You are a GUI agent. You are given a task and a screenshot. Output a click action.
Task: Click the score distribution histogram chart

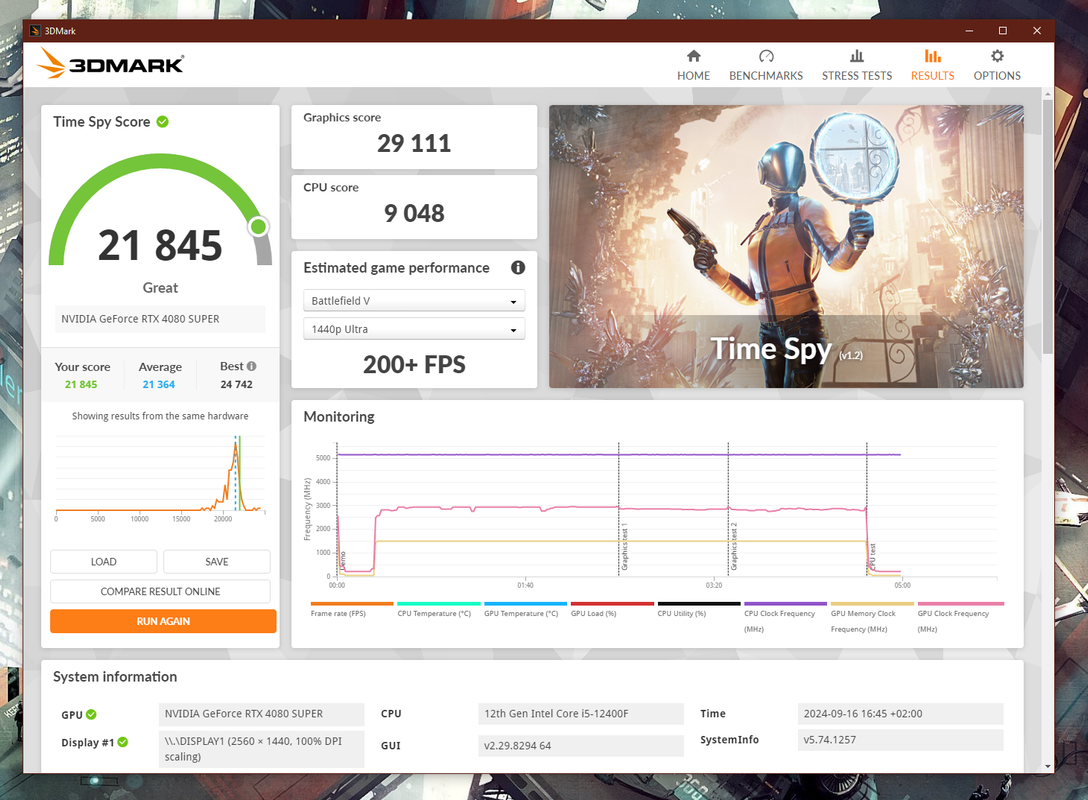click(160, 479)
